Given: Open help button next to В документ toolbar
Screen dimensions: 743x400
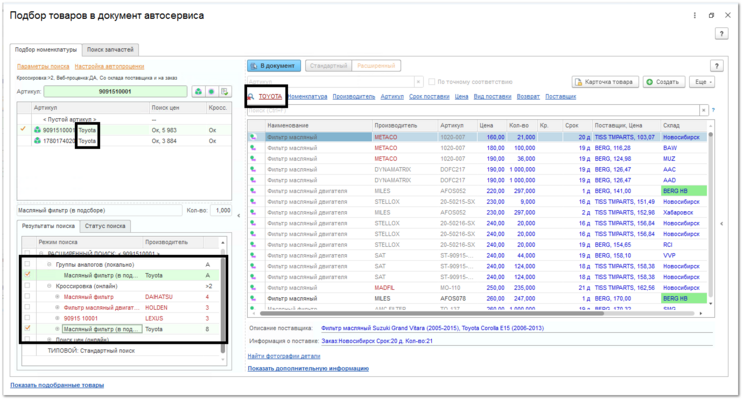Looking at the screenshot, I should tap(716, 66).
